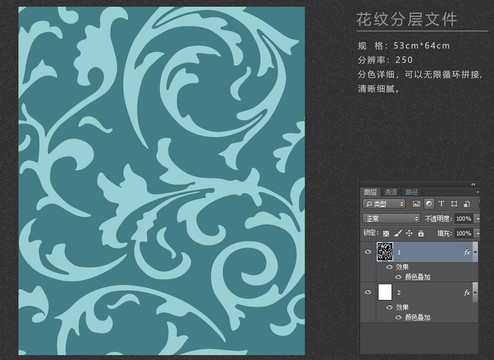Open the 填充 fill slider arrow
The height and width of the screenshot is (360, 494).
[x=477, y=233]
